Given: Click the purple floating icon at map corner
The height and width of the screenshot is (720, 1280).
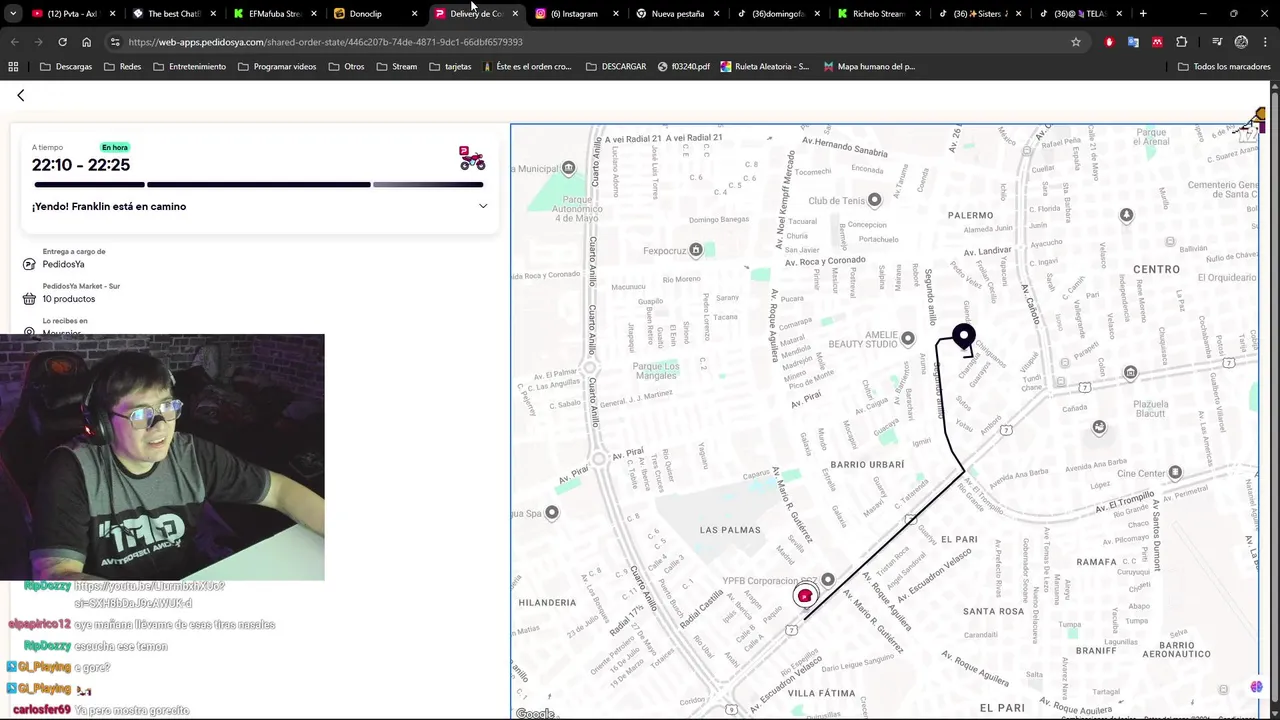Looking at the screenshot, I should pos(1256,687).
